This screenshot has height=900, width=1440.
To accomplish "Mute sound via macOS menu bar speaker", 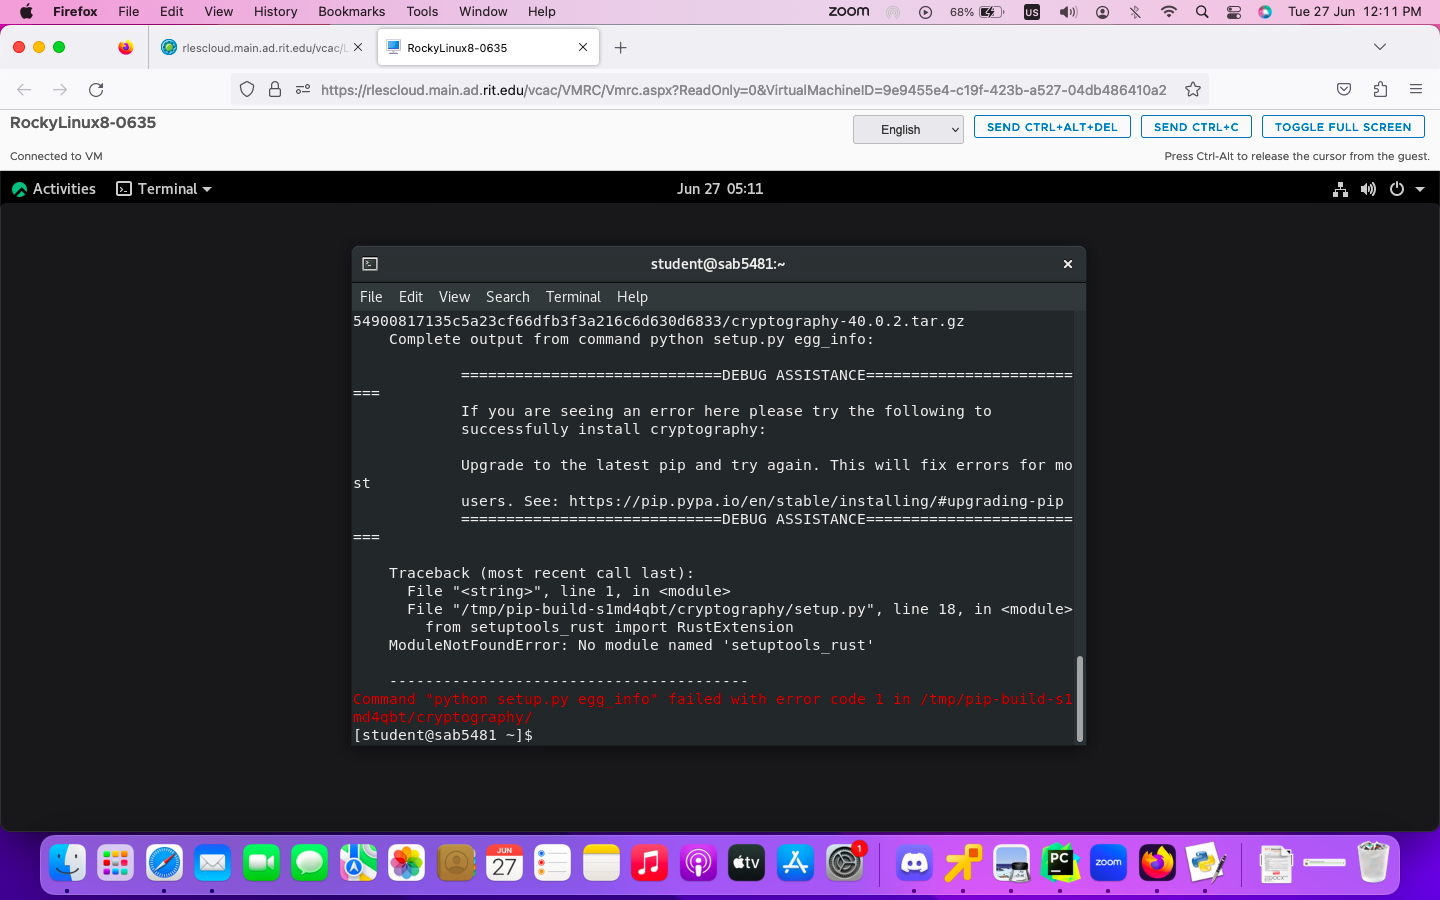I will coord(1068,11).
